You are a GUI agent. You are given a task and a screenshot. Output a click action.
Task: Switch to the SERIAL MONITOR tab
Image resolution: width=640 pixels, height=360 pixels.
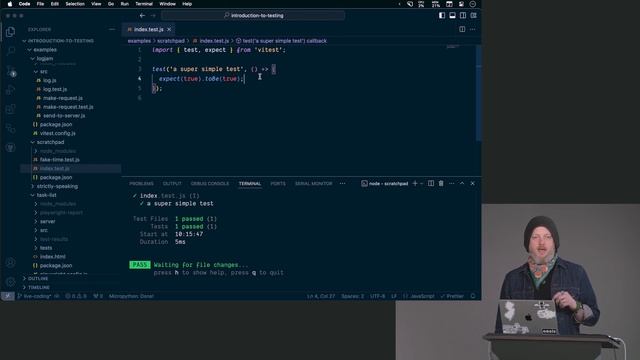[313, 184]
